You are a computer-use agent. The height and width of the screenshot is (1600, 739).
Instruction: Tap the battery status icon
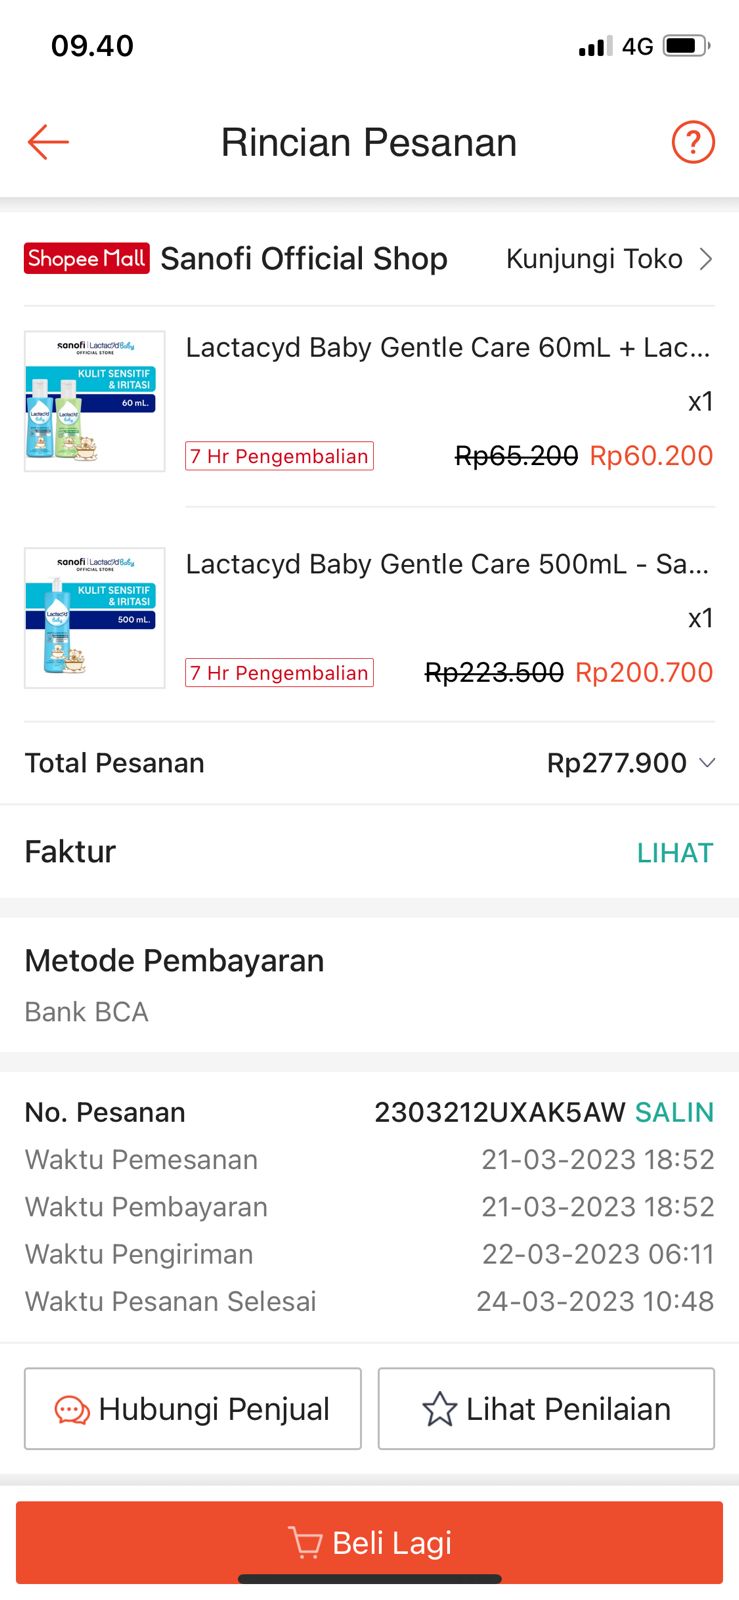pyautogui.click(x=686, y=46)
